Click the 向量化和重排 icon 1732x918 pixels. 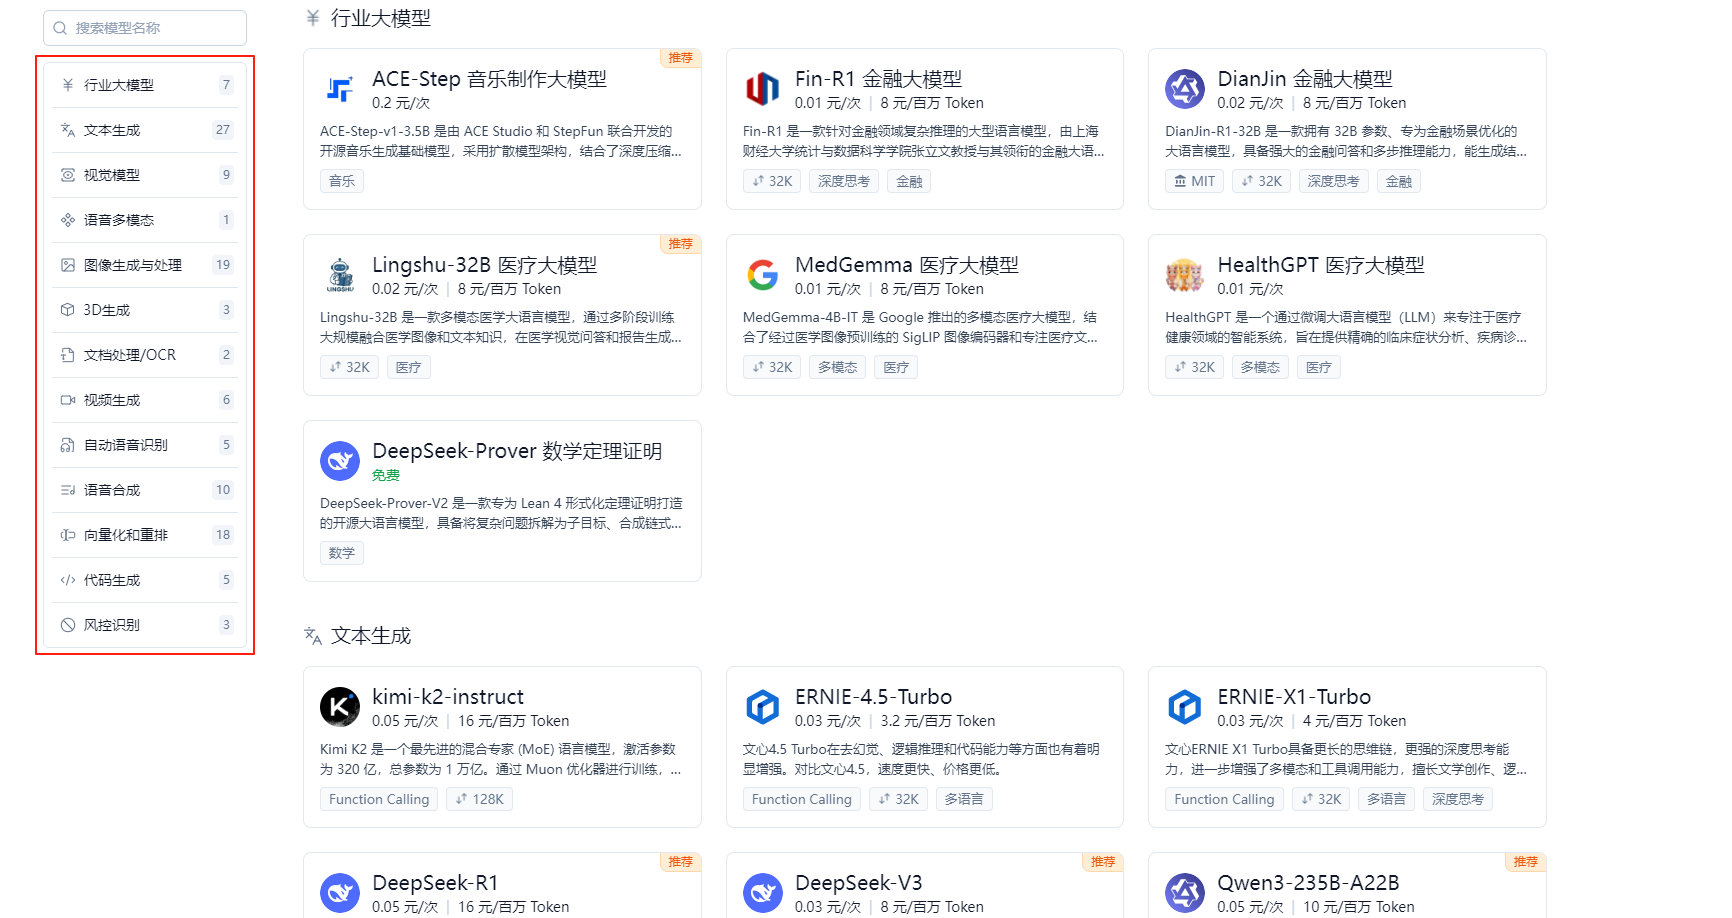pos(68,535)
